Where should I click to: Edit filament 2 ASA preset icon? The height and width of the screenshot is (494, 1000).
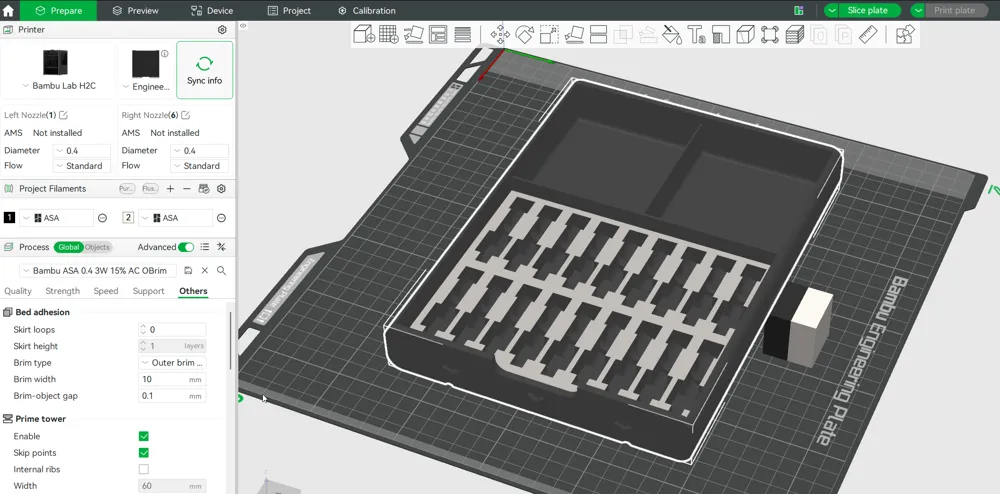point(221,218)
